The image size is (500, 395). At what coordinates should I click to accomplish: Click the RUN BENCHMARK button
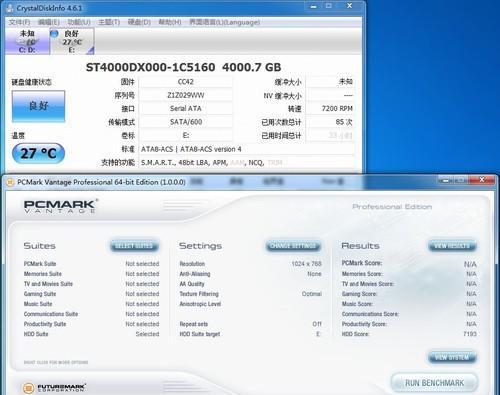pos(434,383)
